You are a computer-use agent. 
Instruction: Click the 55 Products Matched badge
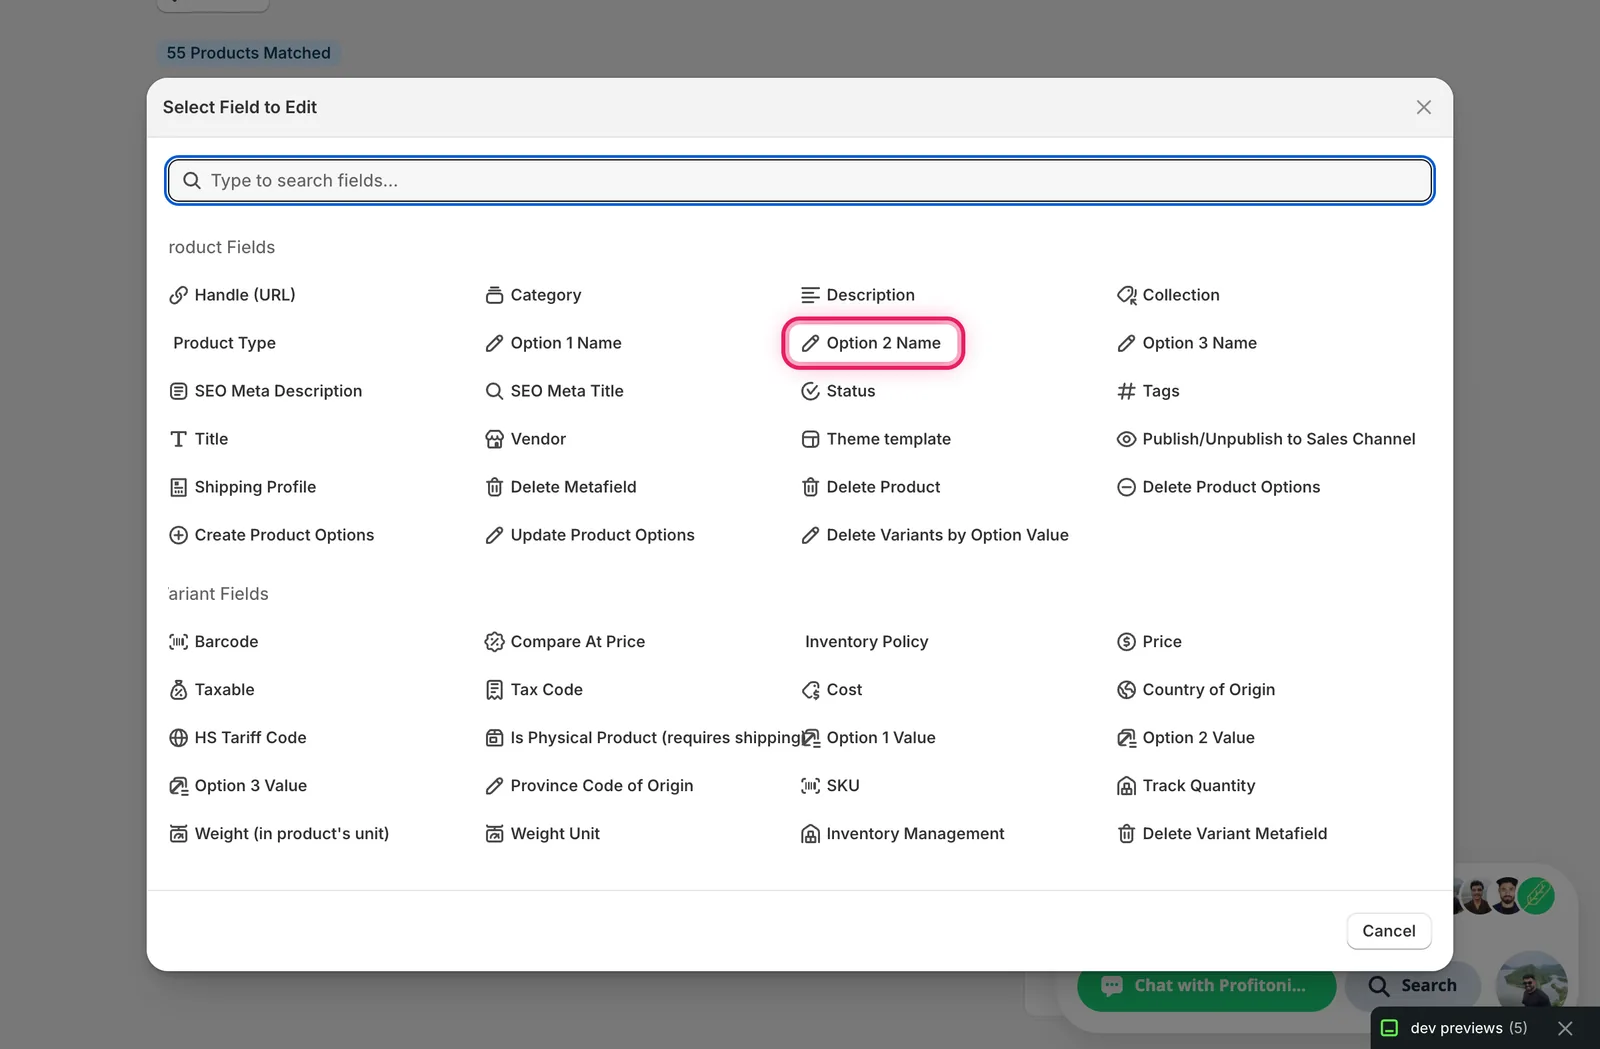coord(248,53)
